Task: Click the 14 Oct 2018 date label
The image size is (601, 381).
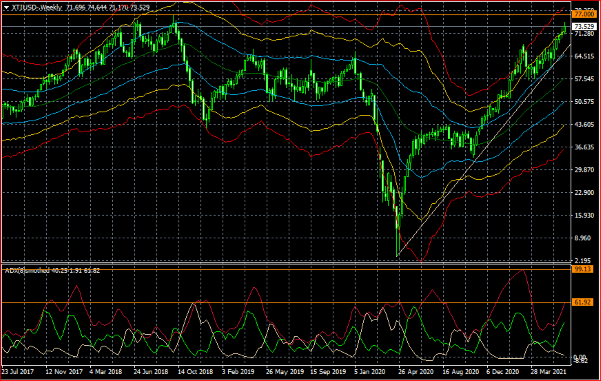Action: coord(195,371)
